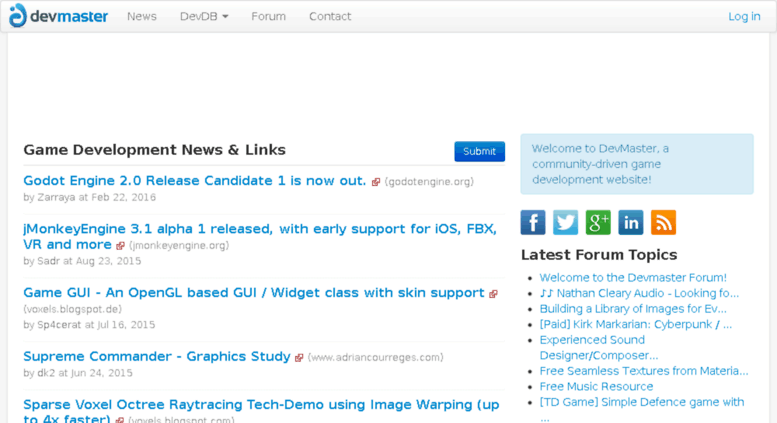Click the (jmonkeyengine.org) source text
777x423 pixels.
(179, 245)
